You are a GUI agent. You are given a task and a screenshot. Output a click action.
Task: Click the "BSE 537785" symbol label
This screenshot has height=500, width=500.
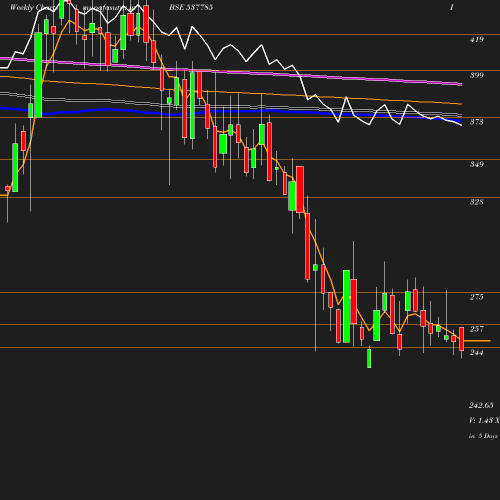pyautogui.click(x=191, y=7)
